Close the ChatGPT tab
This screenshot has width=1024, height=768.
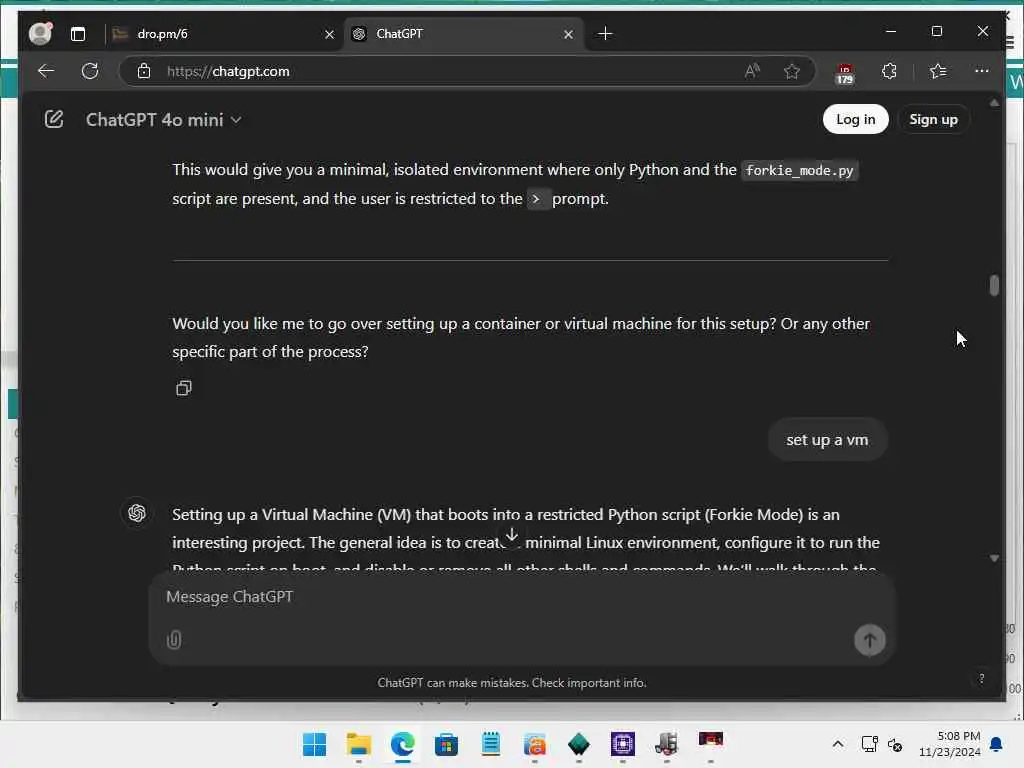(568, 35)
